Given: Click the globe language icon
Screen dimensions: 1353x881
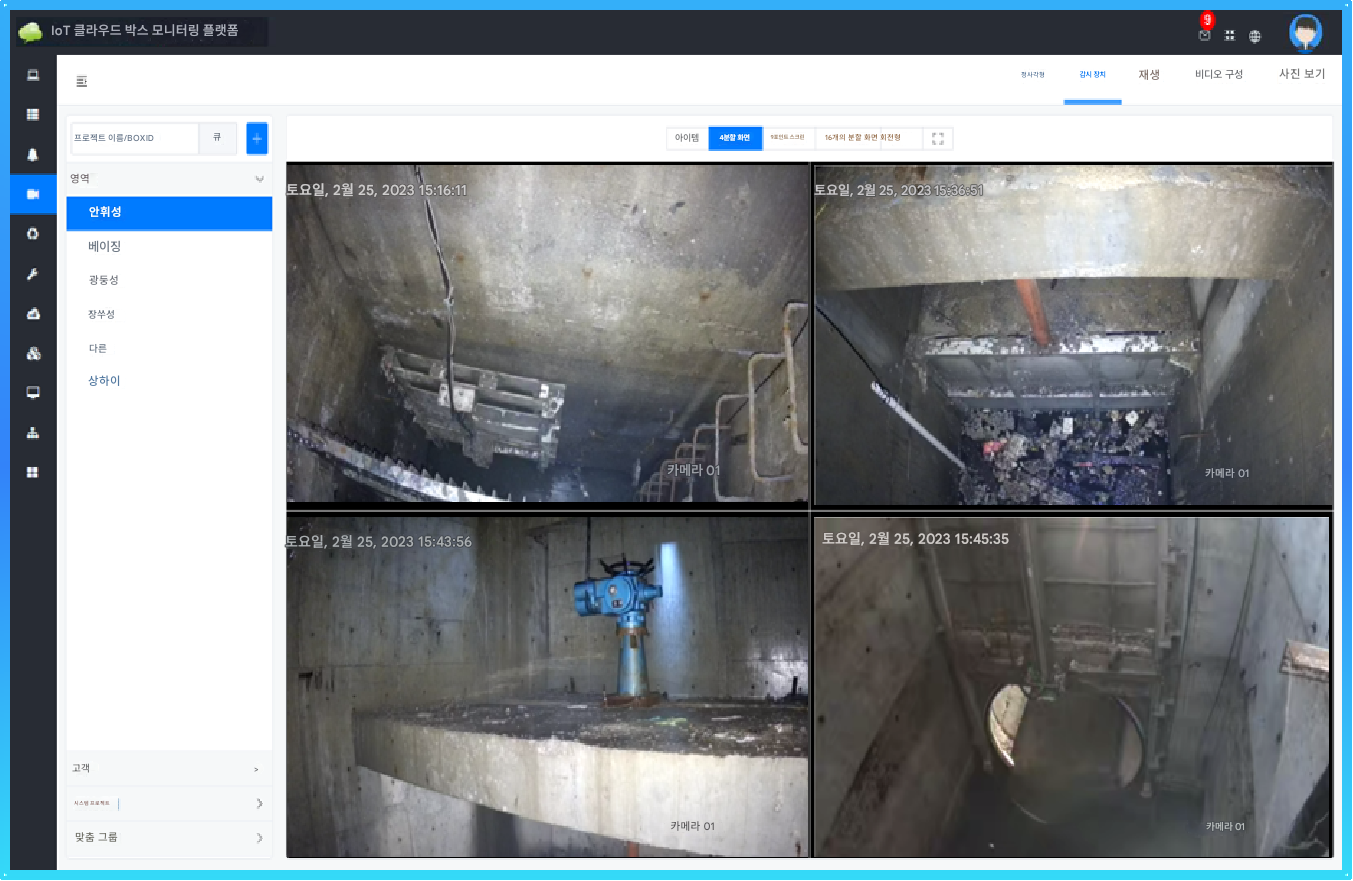Looking at the screenshot, I should tap(1255, 36).
